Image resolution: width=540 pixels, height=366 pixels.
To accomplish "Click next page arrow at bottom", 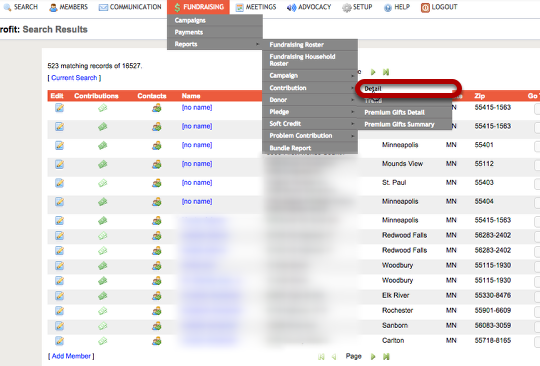I will coord(373,357).
